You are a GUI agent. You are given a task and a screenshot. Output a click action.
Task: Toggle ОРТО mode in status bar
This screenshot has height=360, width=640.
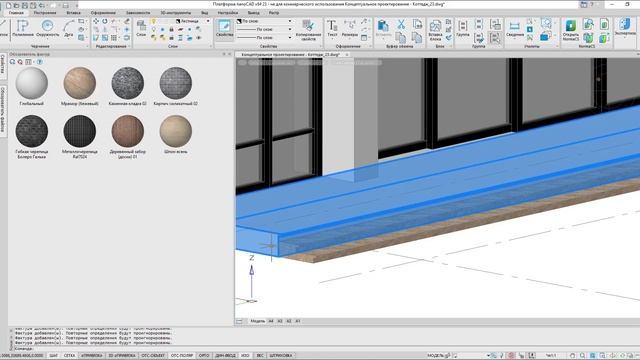coord(204,356)
